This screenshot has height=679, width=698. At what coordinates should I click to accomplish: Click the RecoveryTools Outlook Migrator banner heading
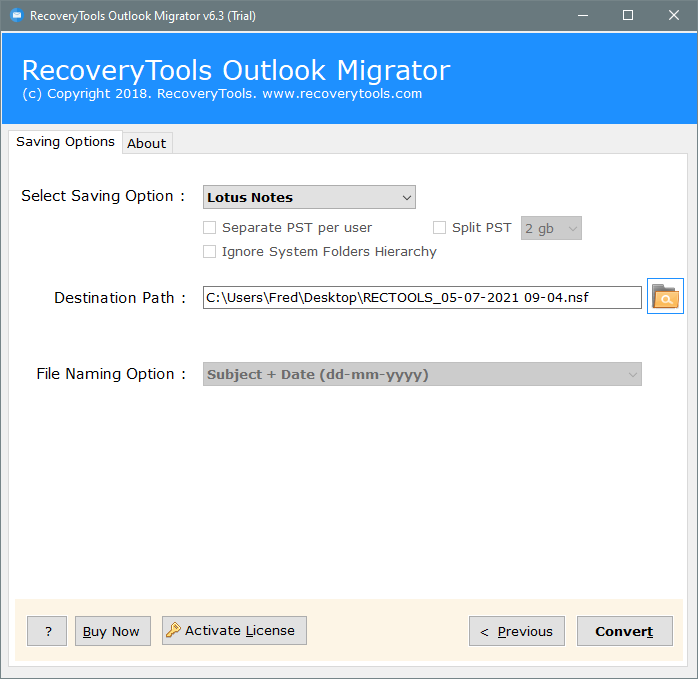click(x=236, y=70)
